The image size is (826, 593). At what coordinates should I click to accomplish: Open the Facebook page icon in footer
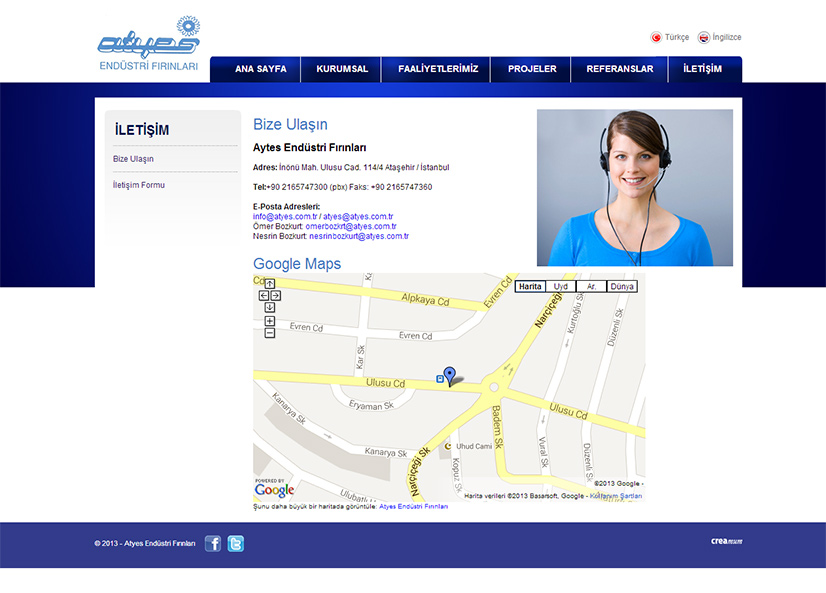[x=213, y=544]
